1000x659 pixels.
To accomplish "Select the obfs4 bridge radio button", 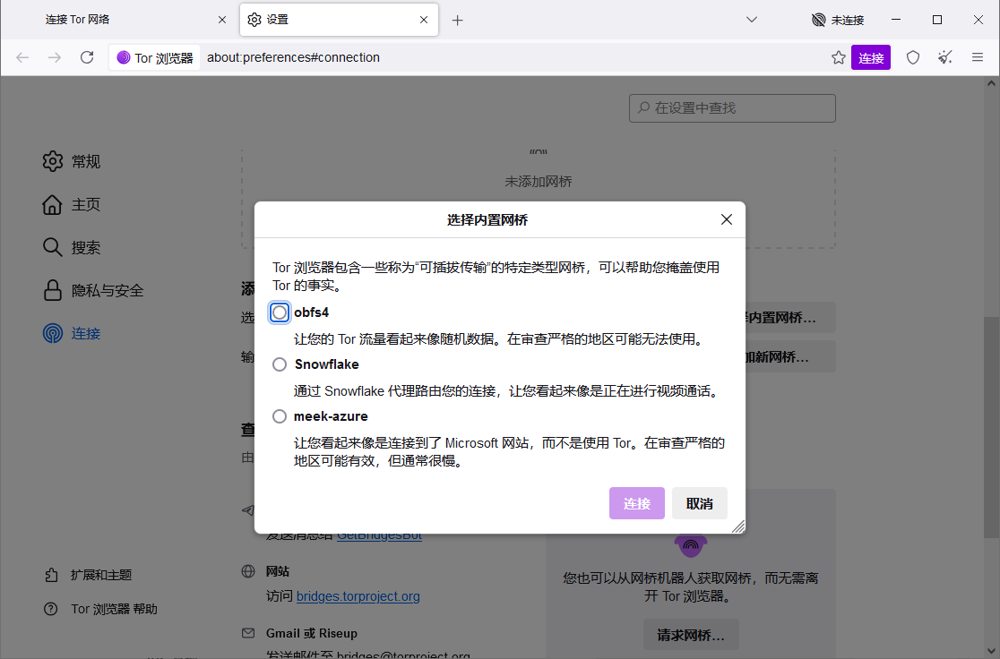I will click(280, 313).
